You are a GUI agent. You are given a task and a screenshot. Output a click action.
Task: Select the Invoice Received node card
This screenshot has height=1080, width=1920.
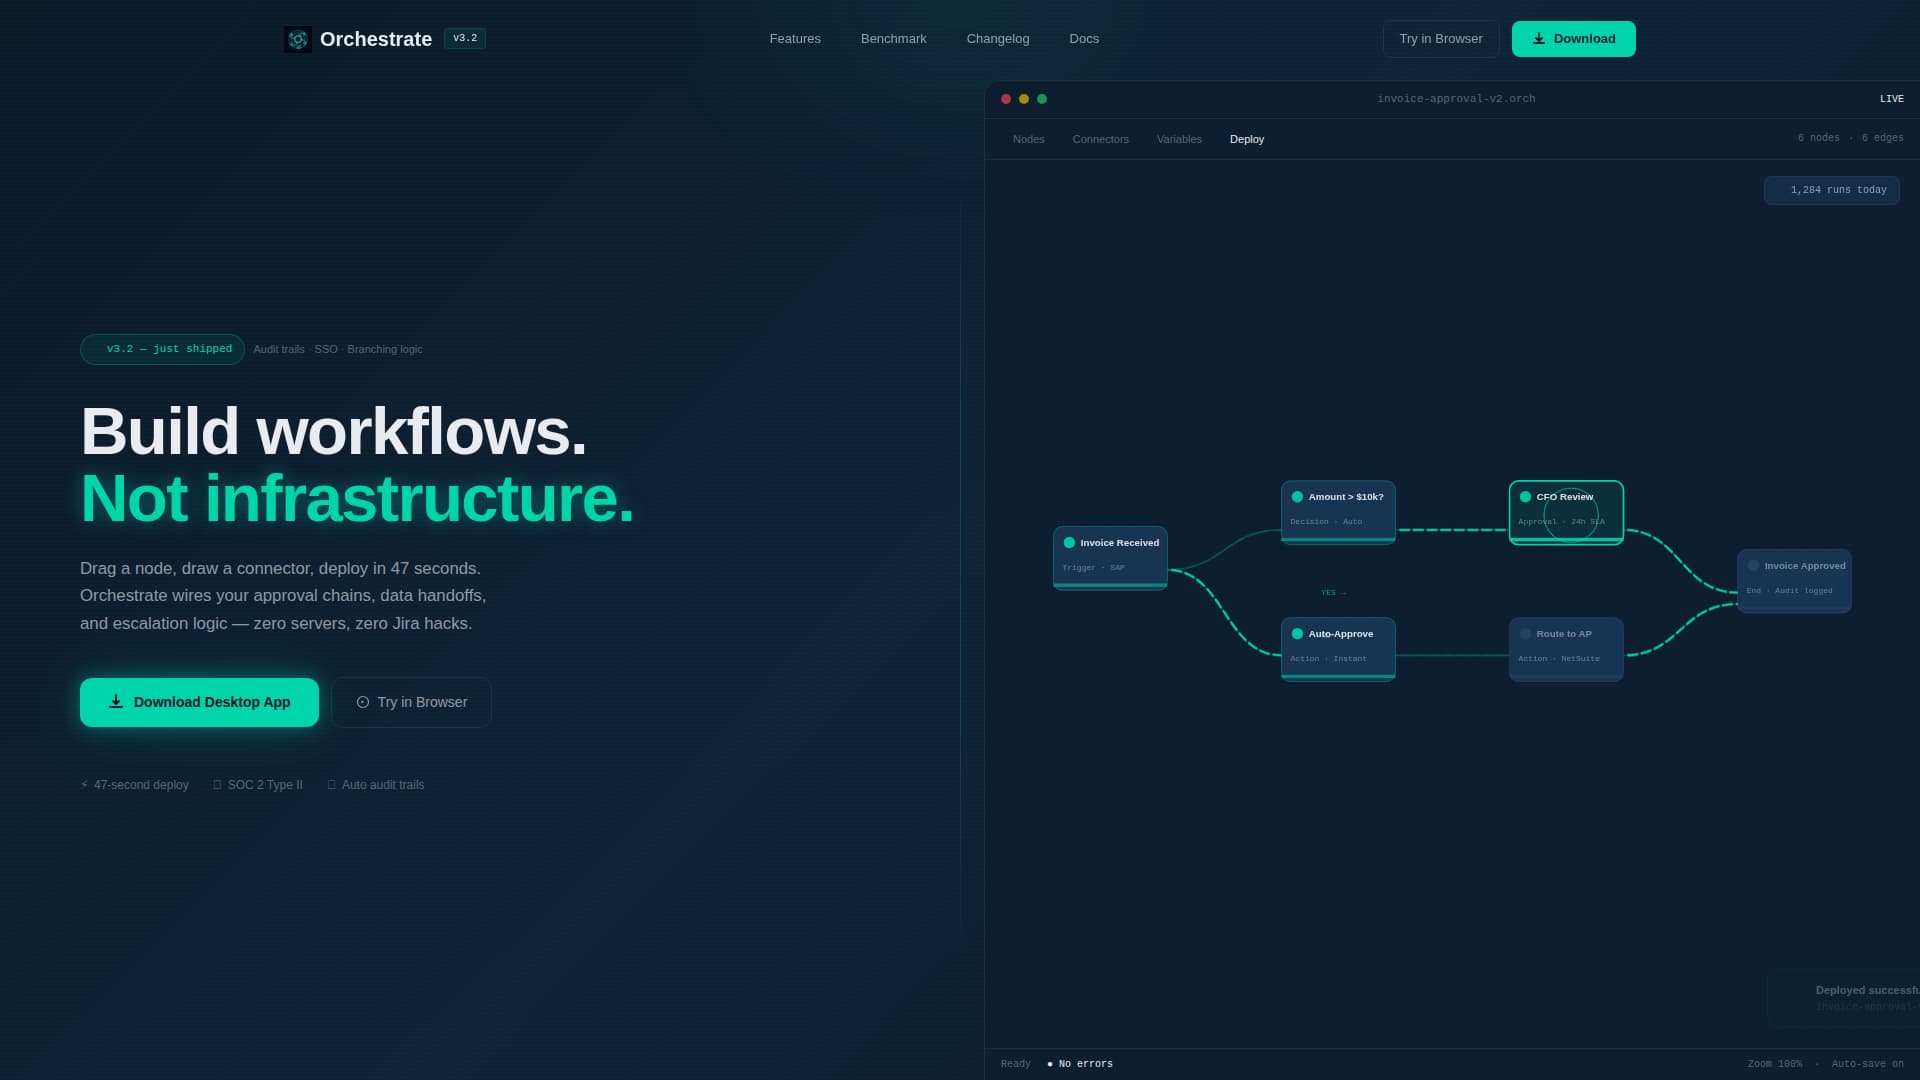click(1110, 558)
